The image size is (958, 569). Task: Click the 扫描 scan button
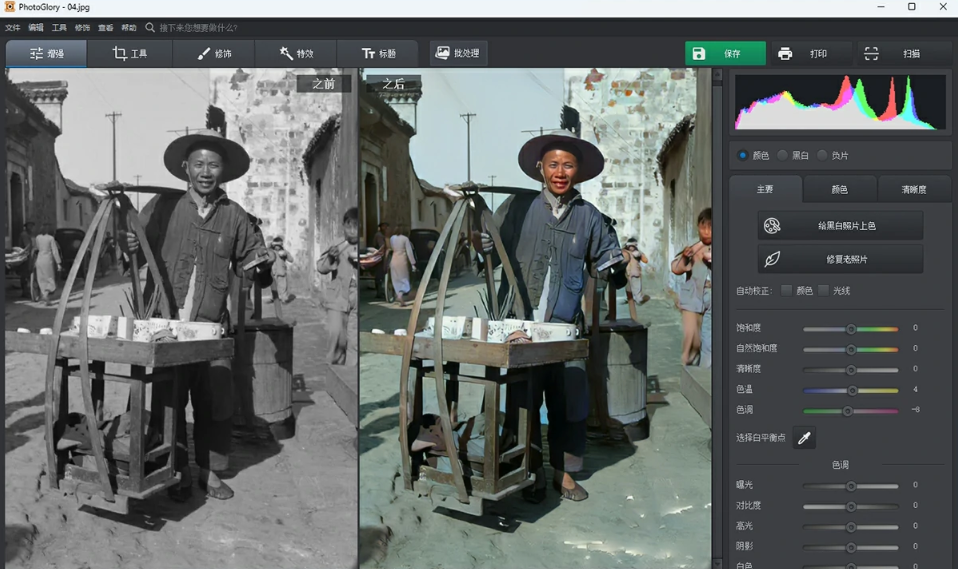pos(897,54)
